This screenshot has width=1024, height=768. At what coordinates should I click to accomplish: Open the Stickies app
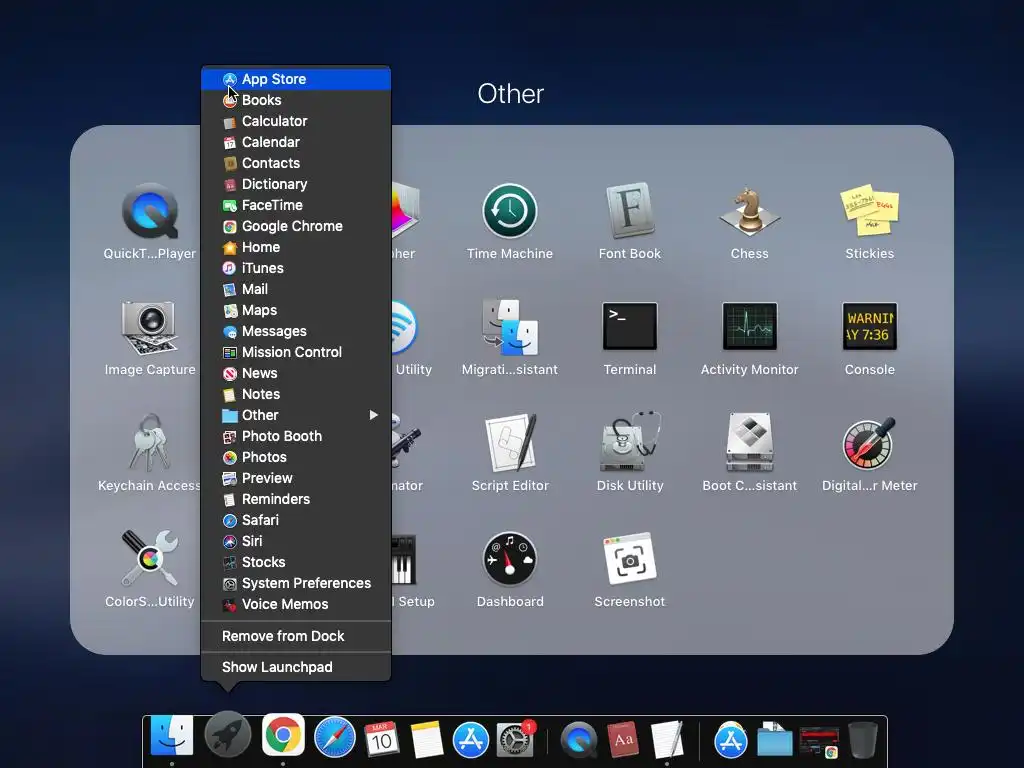(869, 212)
